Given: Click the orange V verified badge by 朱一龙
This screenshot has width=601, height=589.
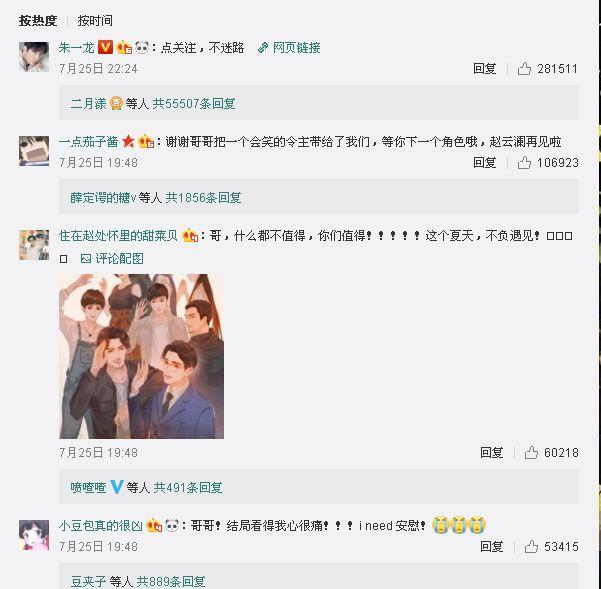Looking at the screenshot, I should point(105,48).
